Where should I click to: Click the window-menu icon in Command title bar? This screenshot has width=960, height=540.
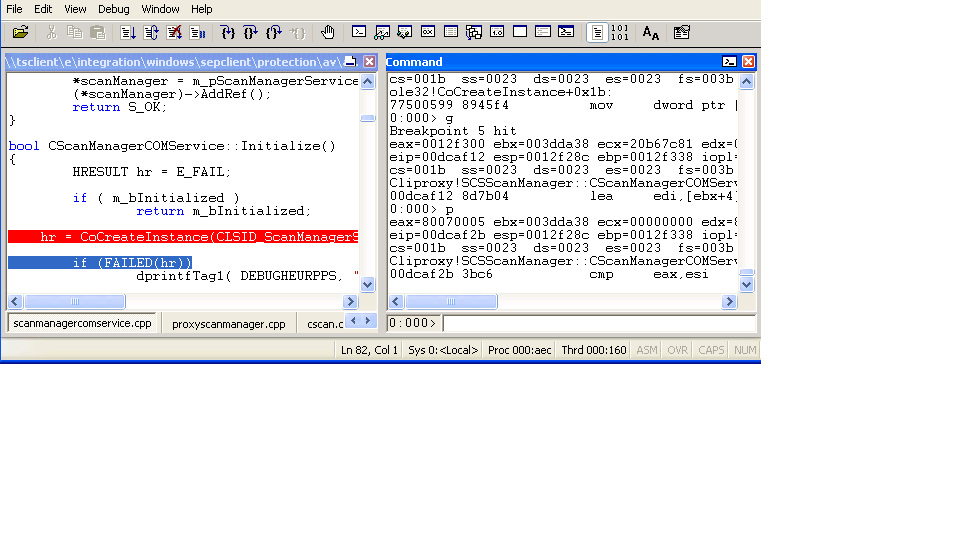point(729,61)
